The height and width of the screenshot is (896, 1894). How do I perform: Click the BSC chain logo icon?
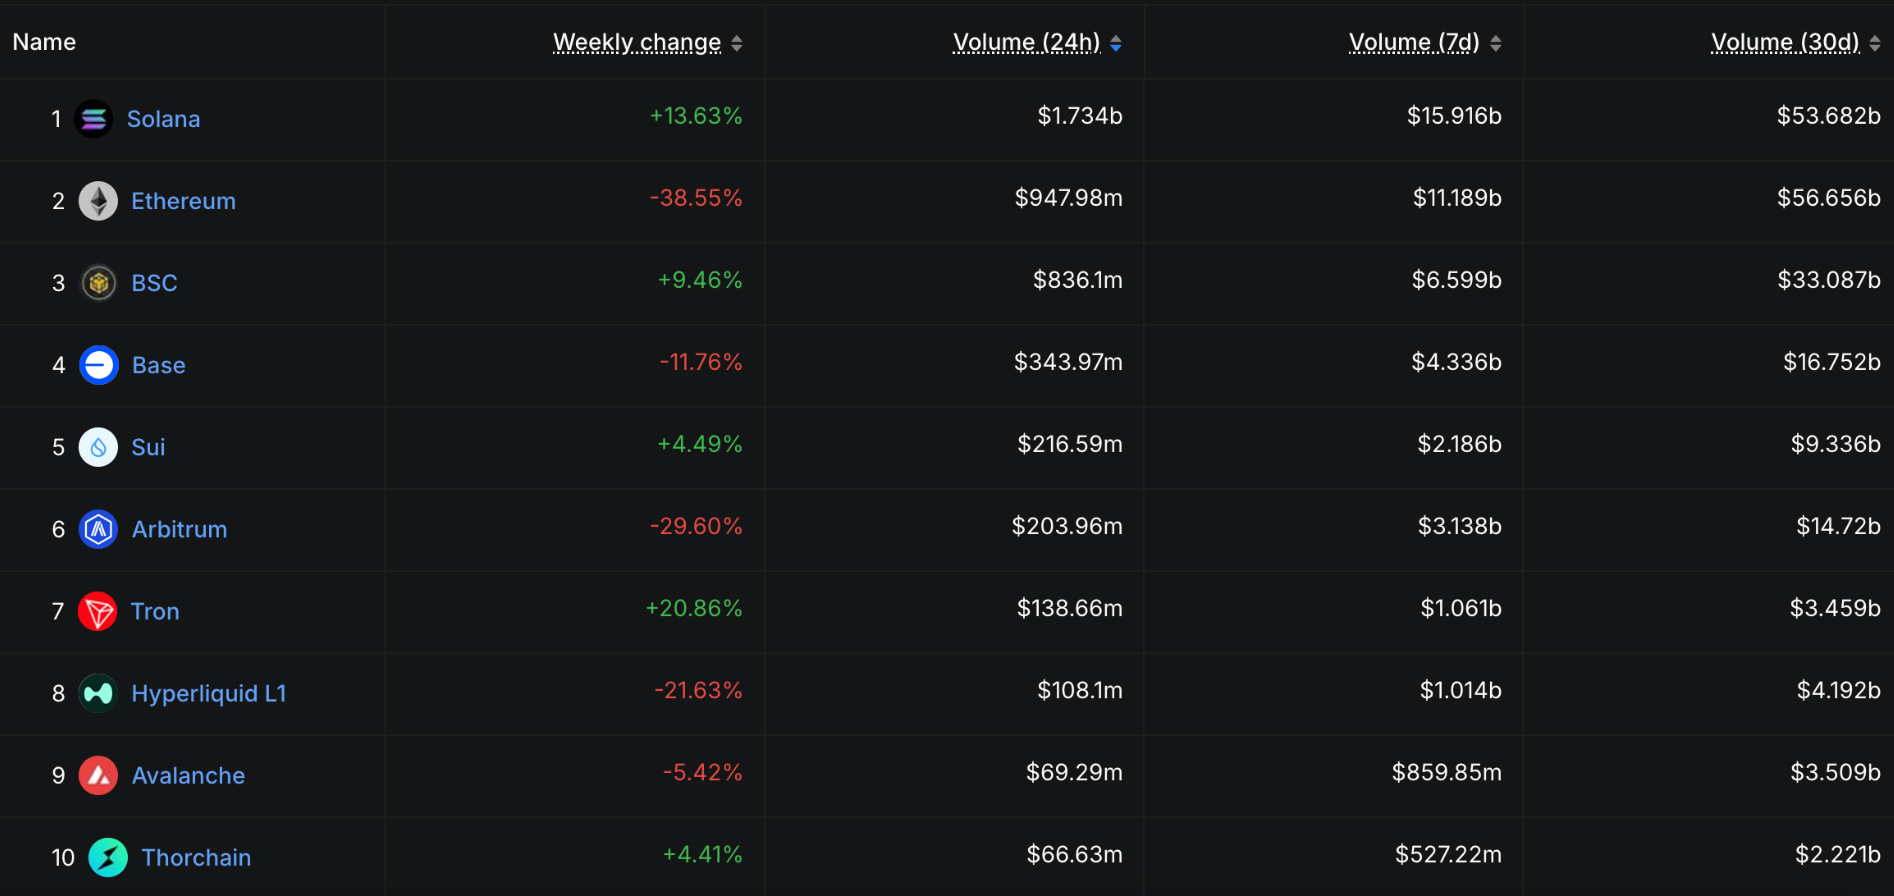(98, 283)
